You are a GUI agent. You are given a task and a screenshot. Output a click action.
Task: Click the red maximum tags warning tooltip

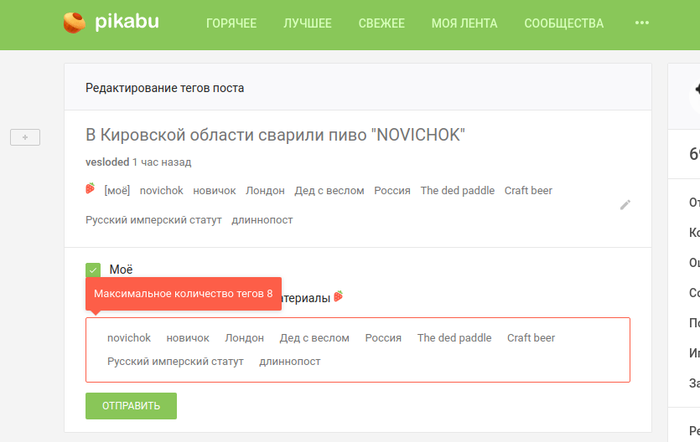point(183,294)
